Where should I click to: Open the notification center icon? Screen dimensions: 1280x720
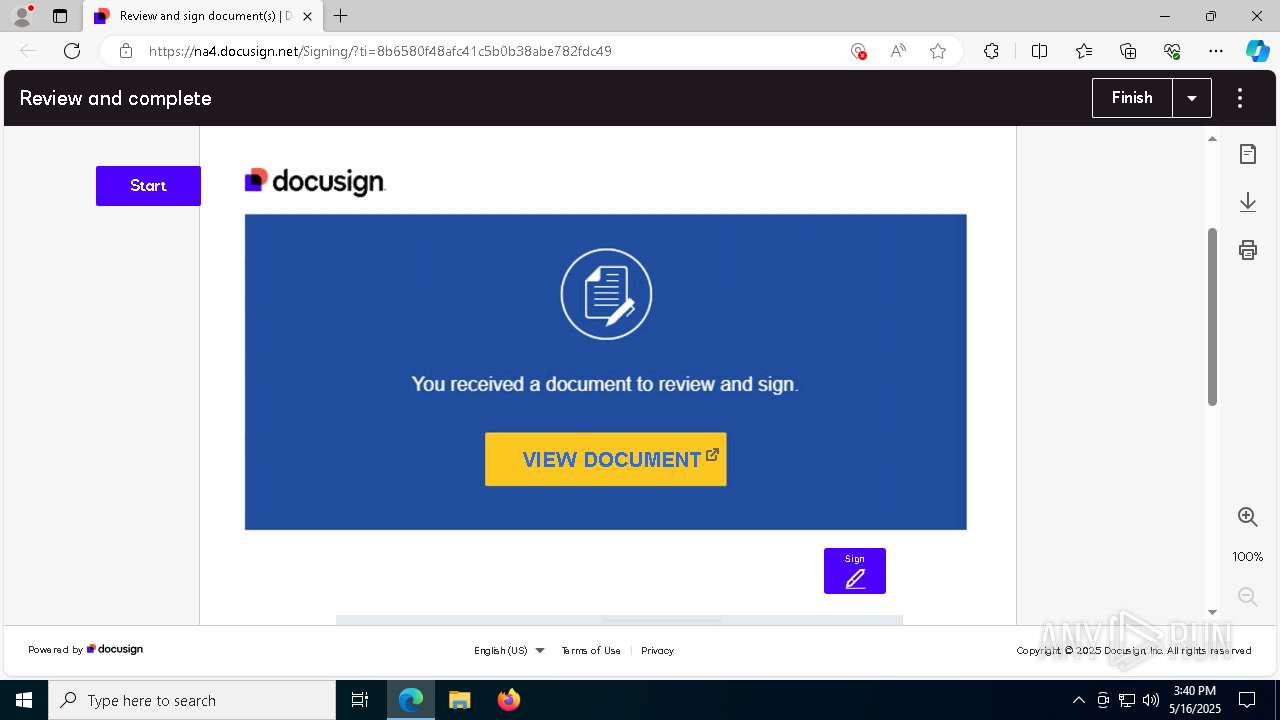(1247, 700)
